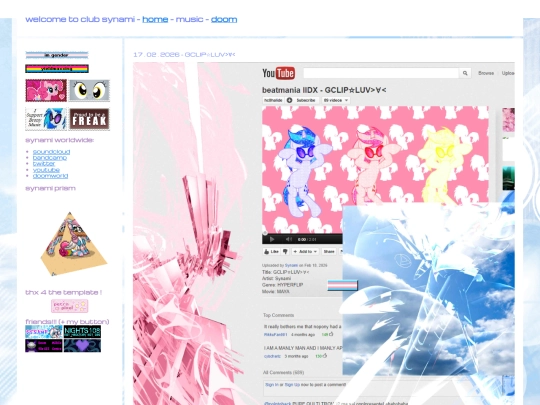The width and height of the screenshot is (540, 405).
Task: Click the pink related video thumbnail
Action: pyautogui.click(x=508, y=120)
